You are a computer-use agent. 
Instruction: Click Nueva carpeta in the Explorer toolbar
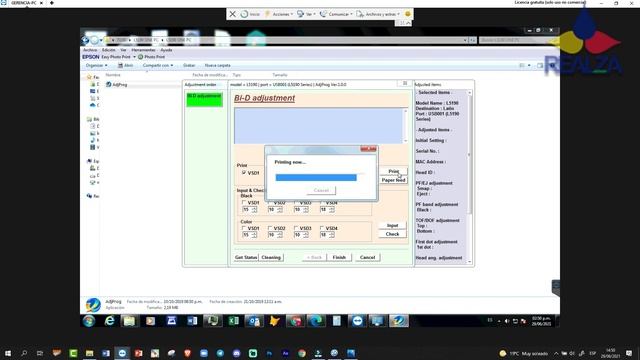pyautogui.click(x=218, y=65)
